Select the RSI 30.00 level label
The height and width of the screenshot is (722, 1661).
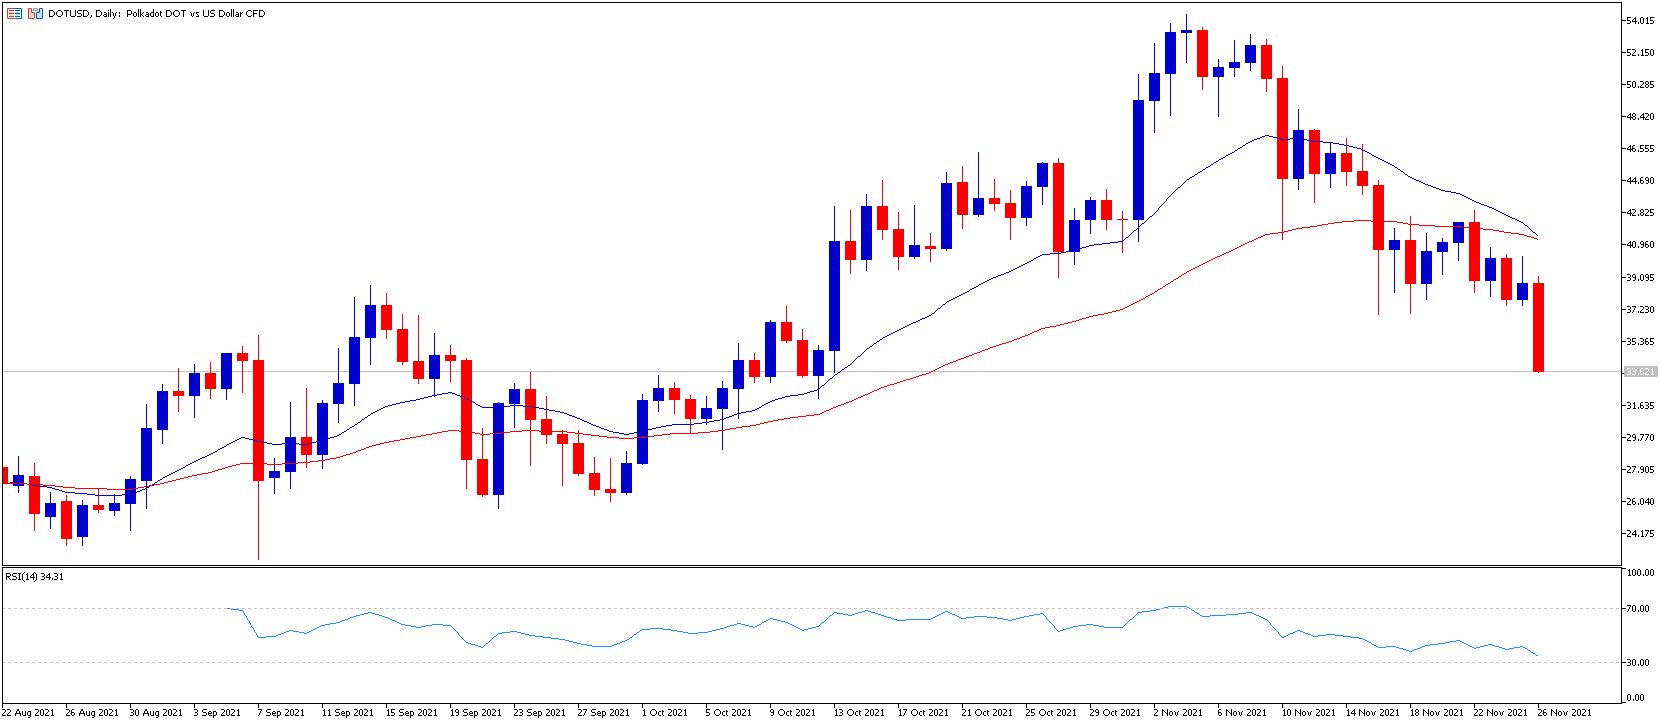[1638, 662]
